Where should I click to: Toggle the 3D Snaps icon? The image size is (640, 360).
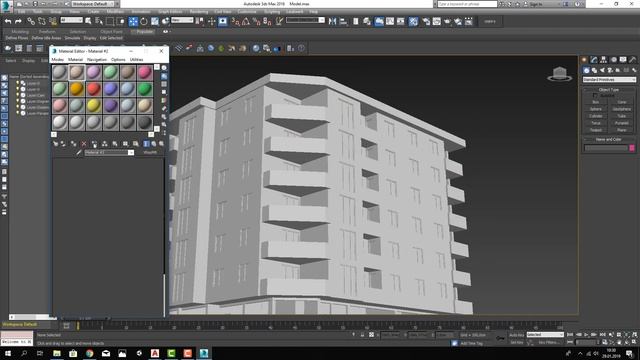point(236,21)
